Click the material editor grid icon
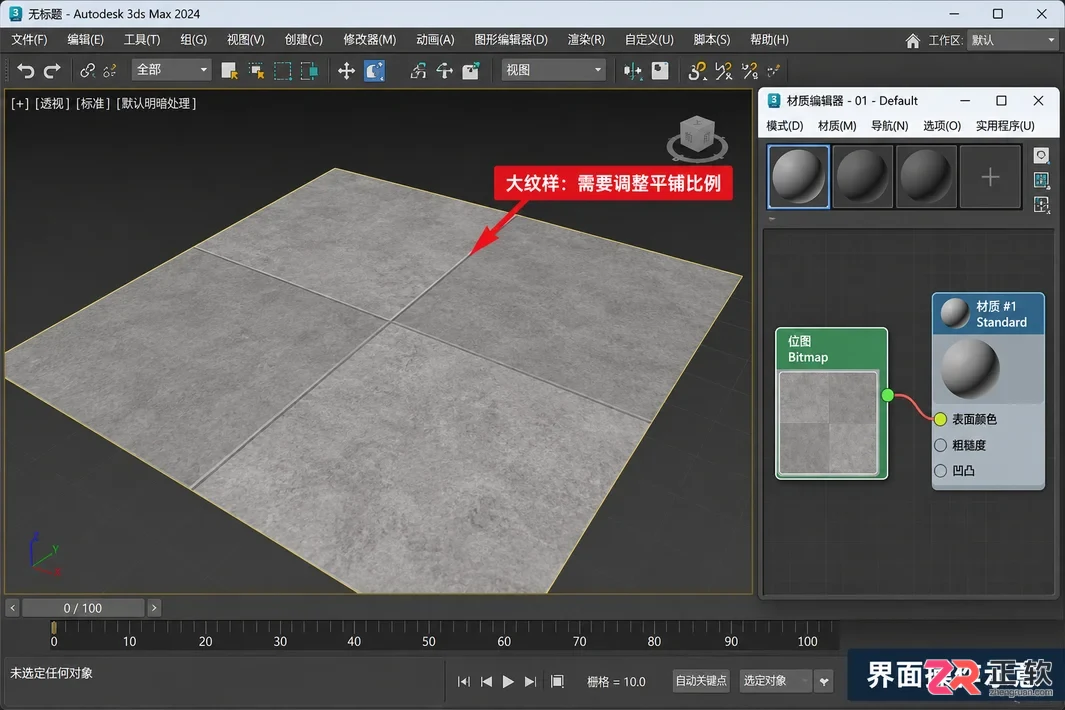This screenshot has width=1065, height=710. [x=1041, y=180]
